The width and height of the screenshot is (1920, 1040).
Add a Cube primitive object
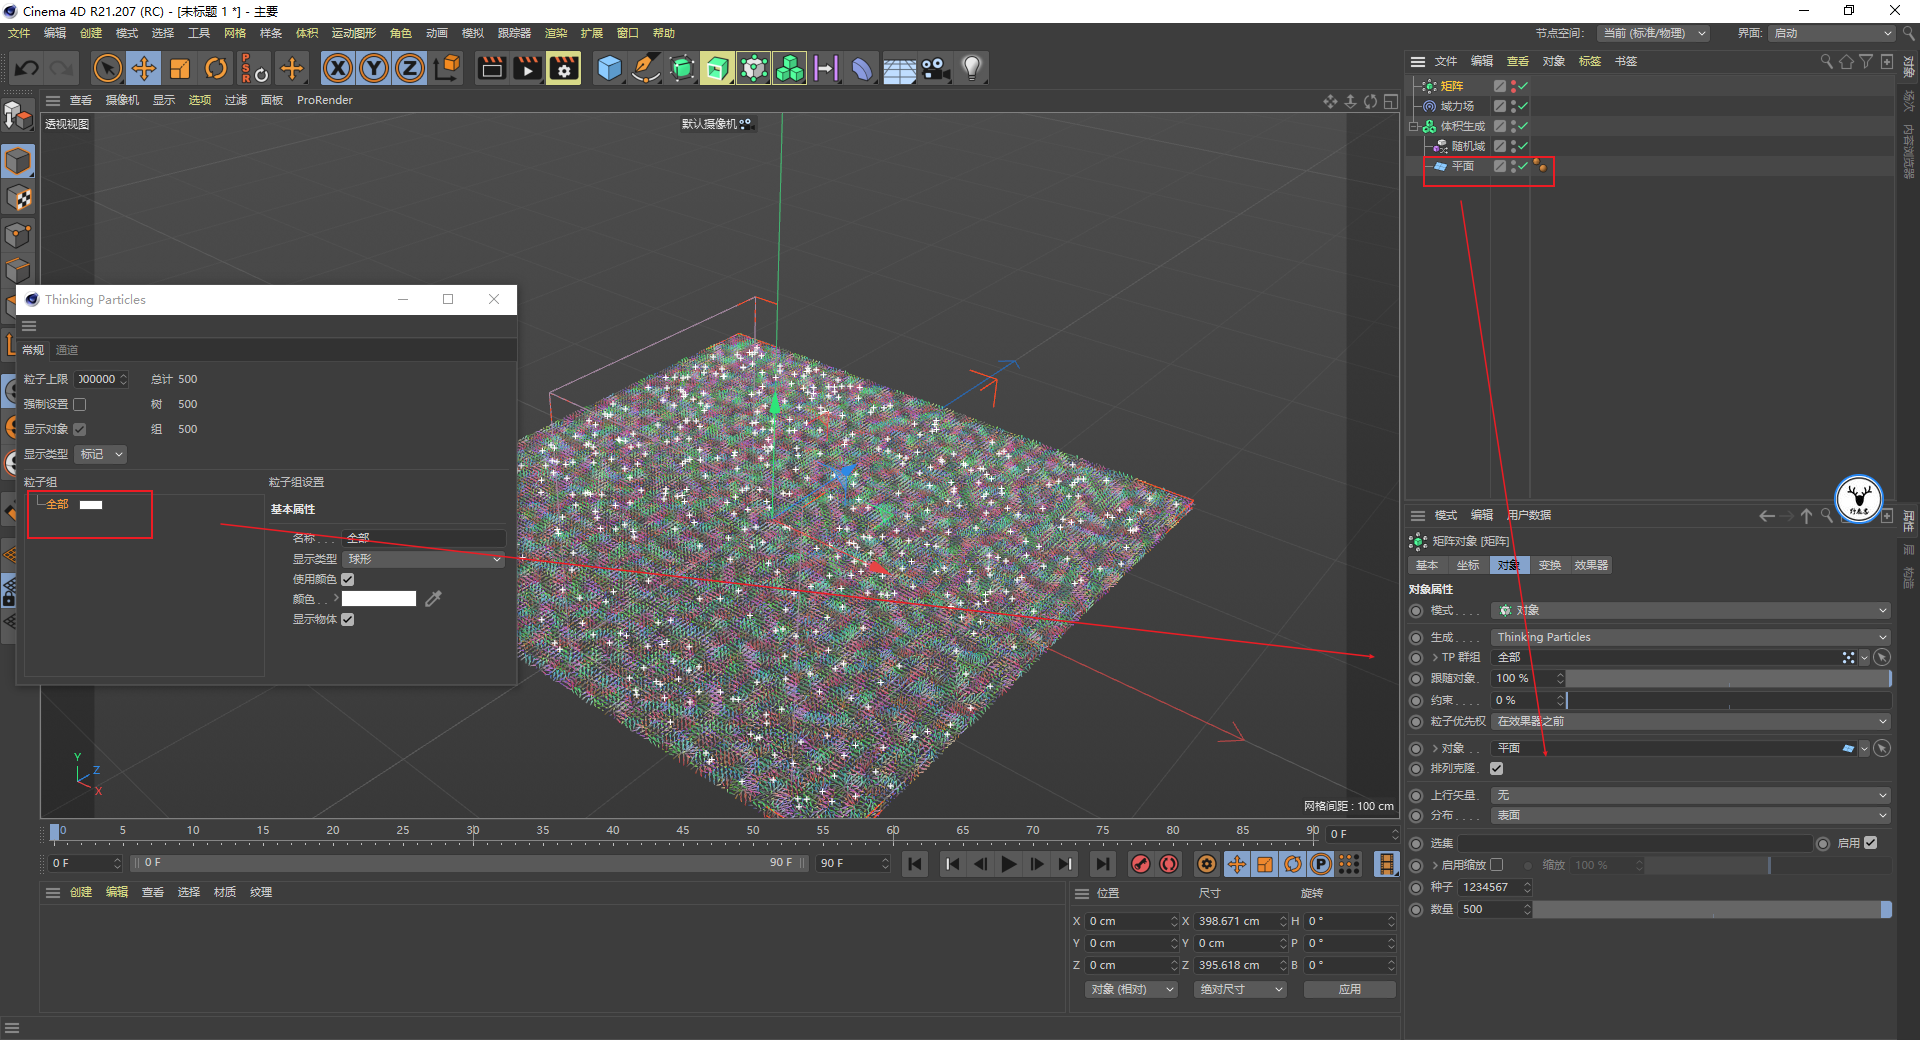609,68
